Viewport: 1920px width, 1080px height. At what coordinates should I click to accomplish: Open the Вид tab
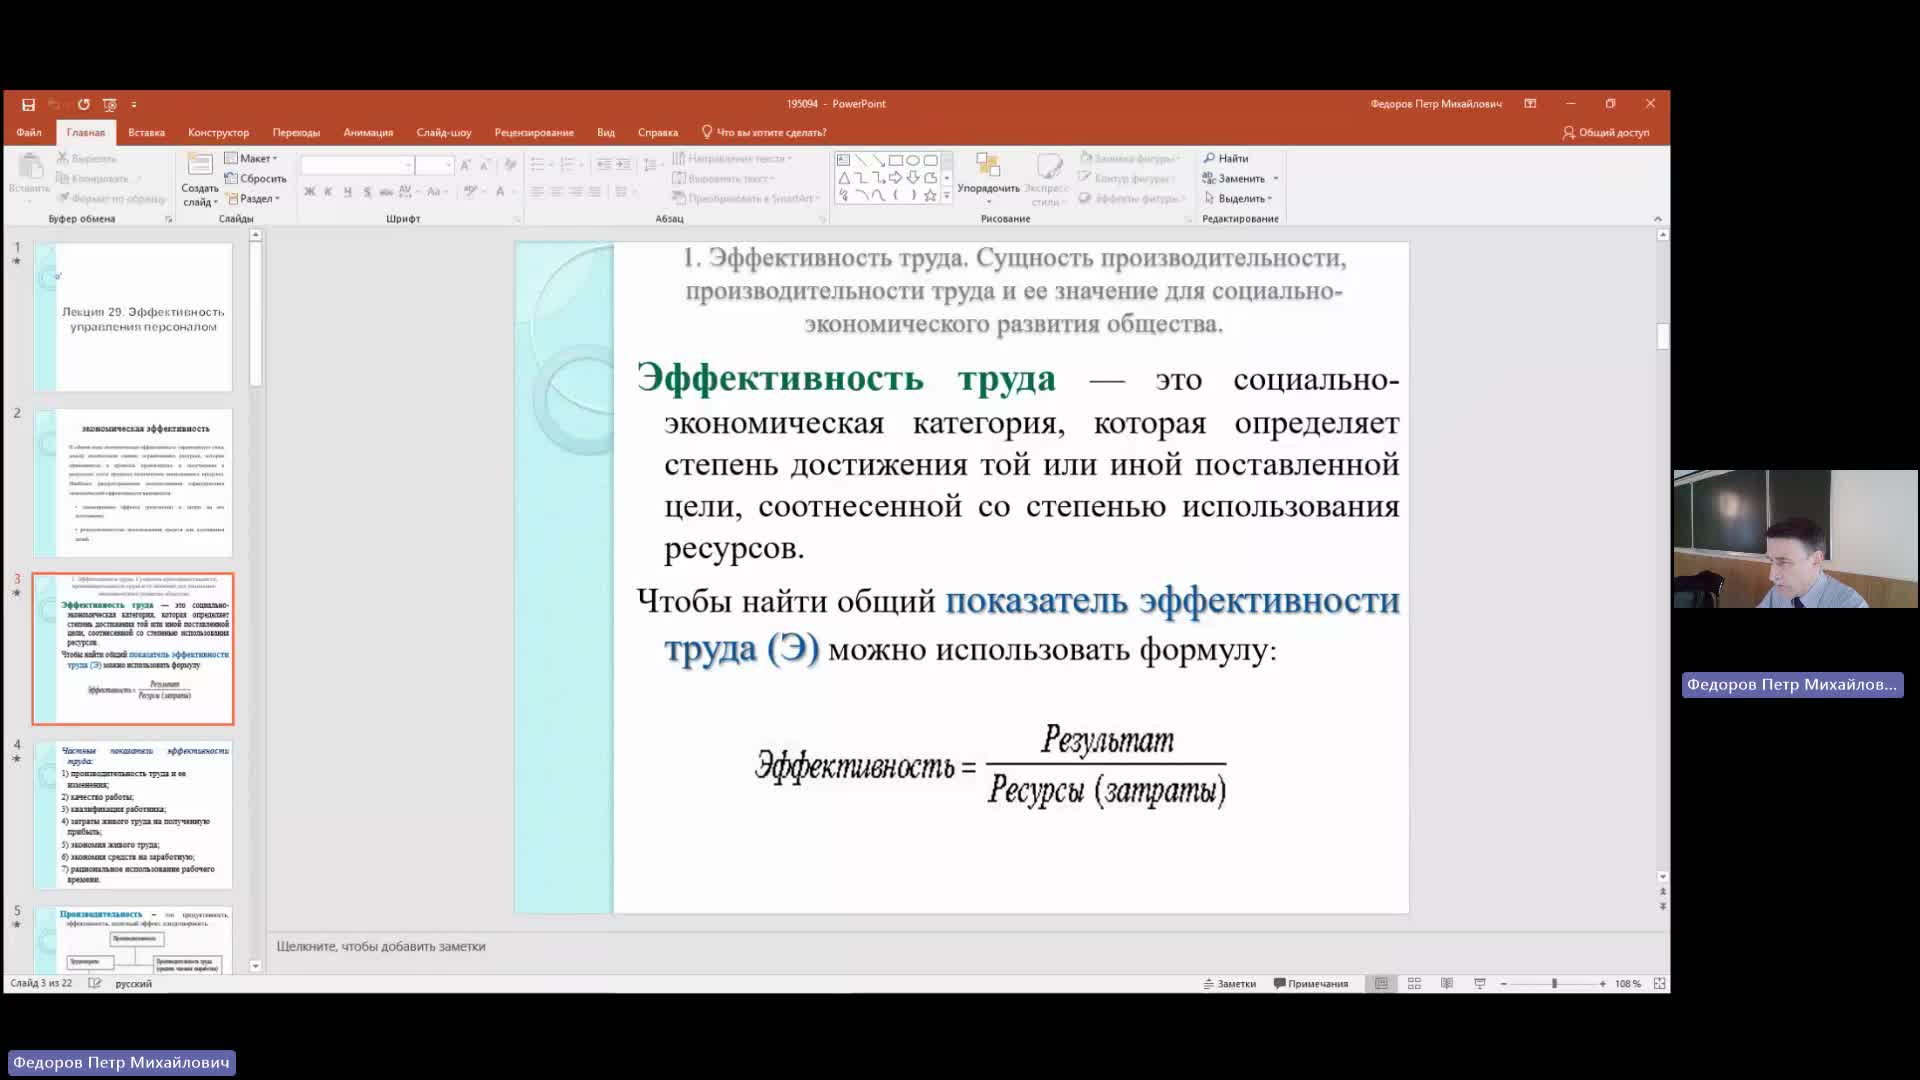click(x=606, y=132)
